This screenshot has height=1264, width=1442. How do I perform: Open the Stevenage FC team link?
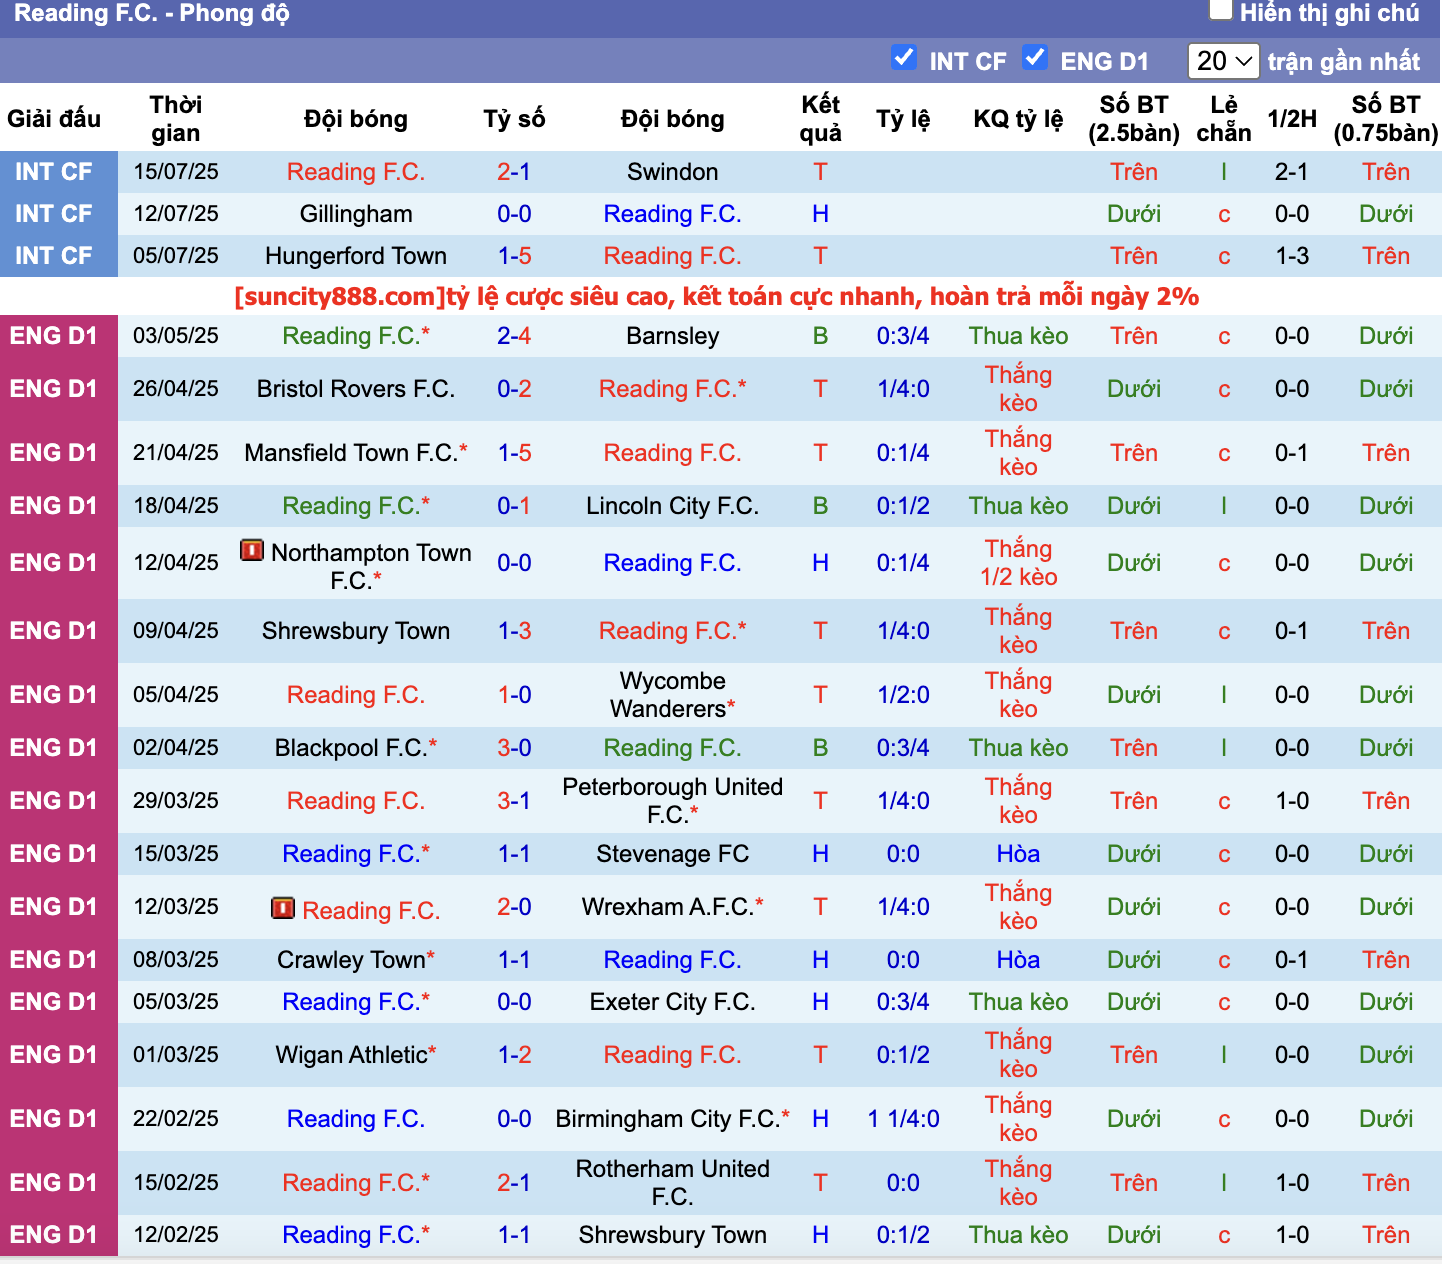[673, 854]
